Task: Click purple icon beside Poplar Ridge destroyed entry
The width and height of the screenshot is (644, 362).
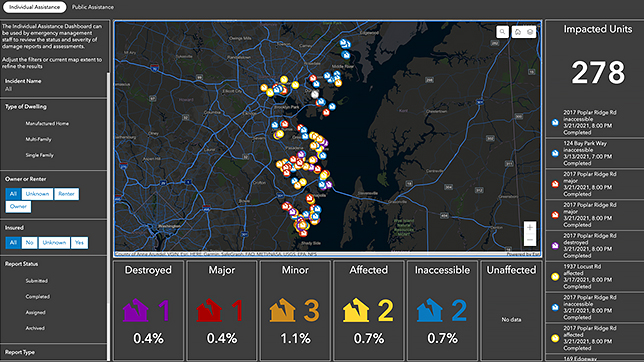Action: [555, 246]
